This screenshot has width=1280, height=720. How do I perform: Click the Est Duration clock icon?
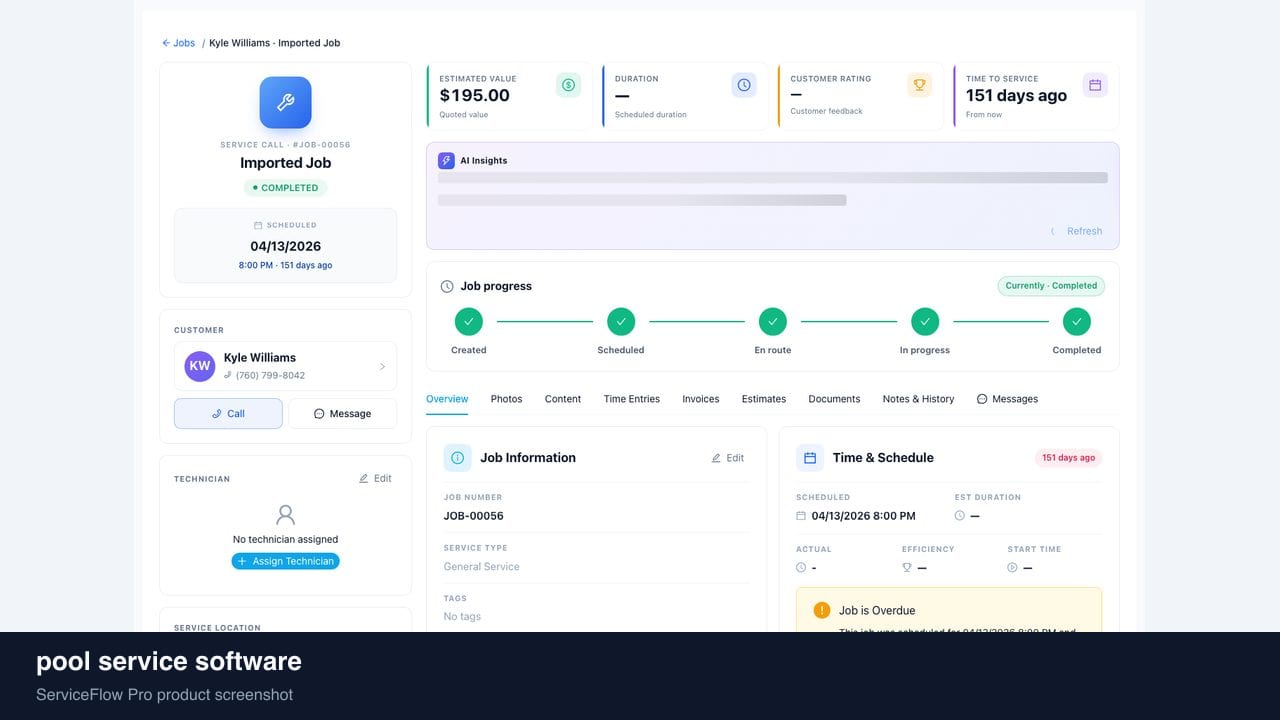[x=960, y=516]
